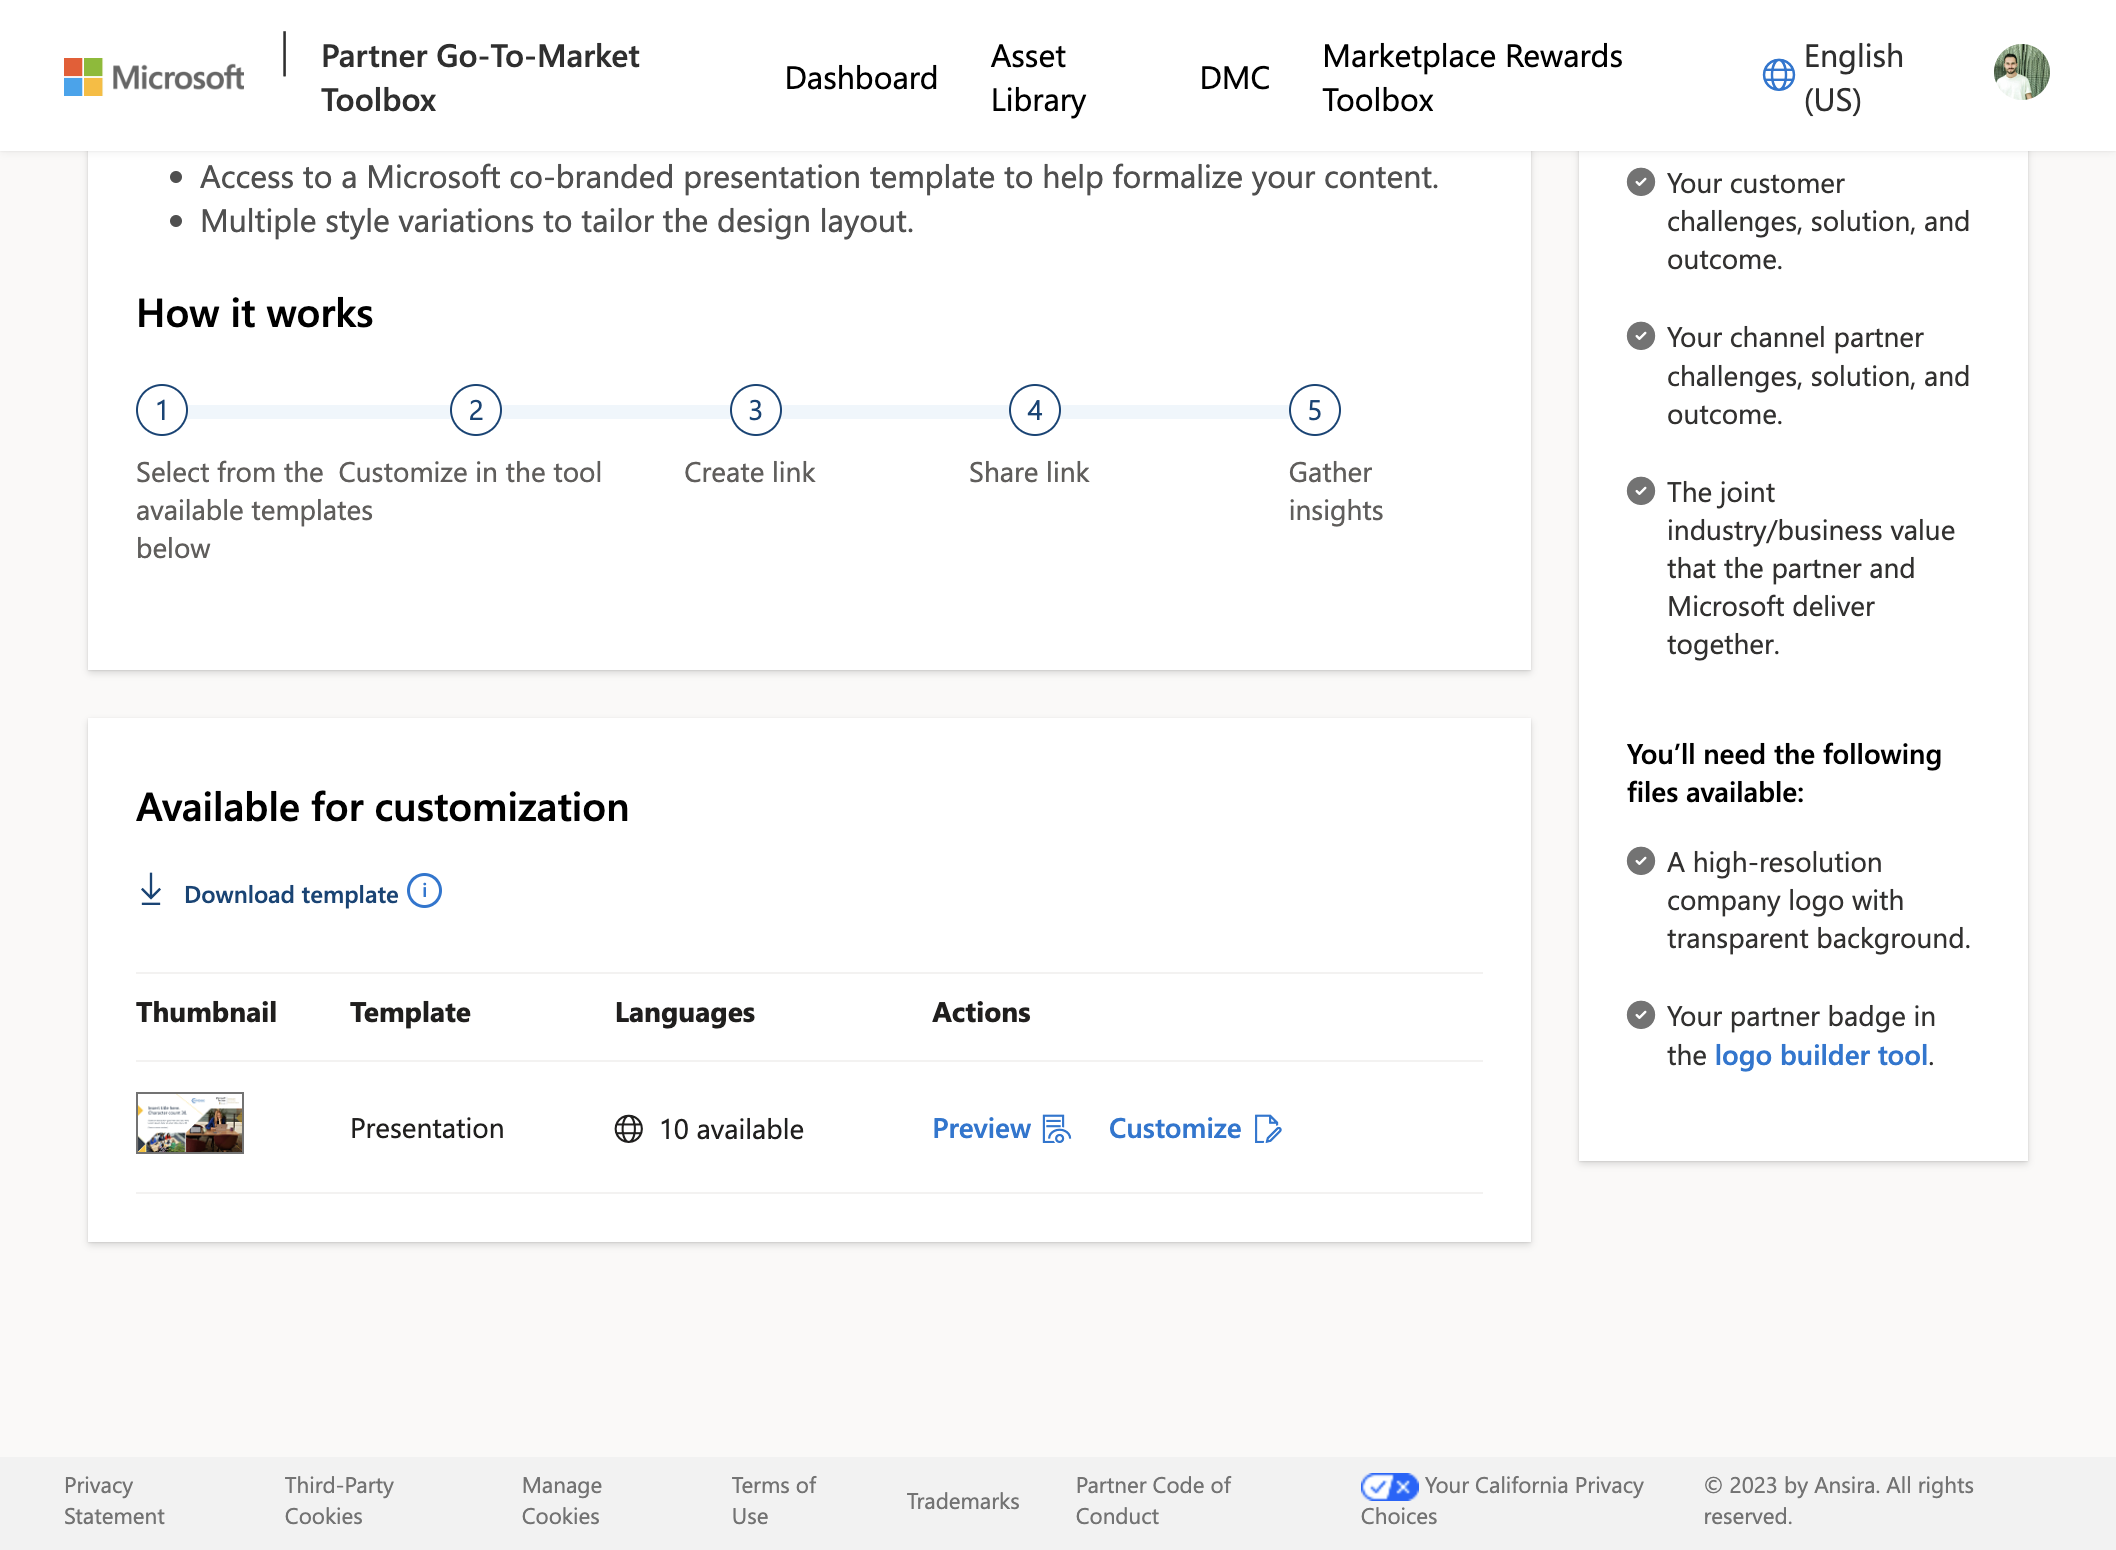Screen dimensions: 2116x1550
Task: Click the 'Presentation' template name cell
Action: (427, 1128)
